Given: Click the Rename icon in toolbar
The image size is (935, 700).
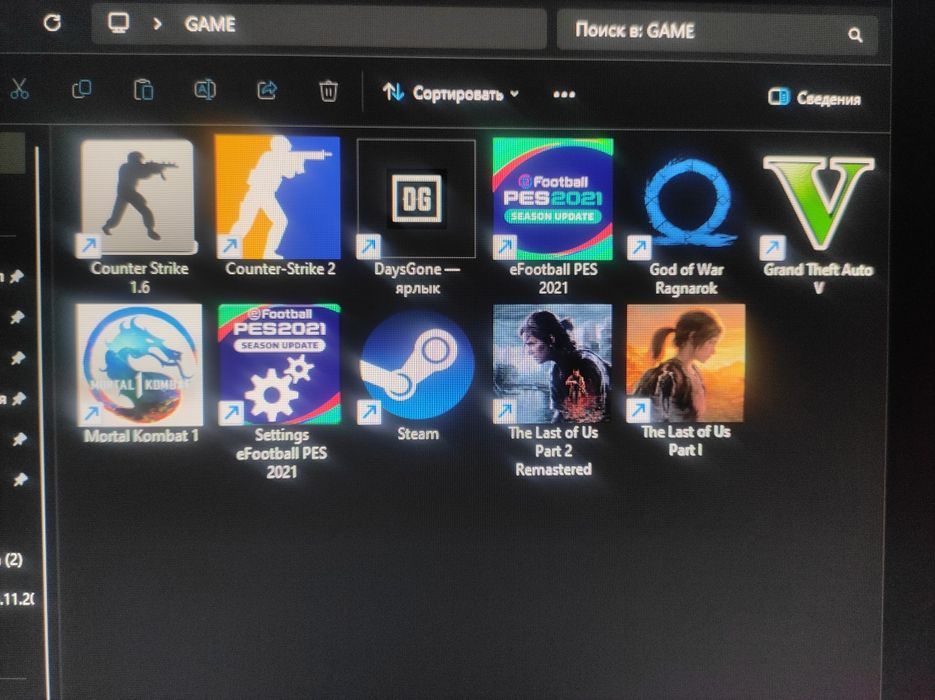Looking at the screenshot, I should click(x=205, y=90).
